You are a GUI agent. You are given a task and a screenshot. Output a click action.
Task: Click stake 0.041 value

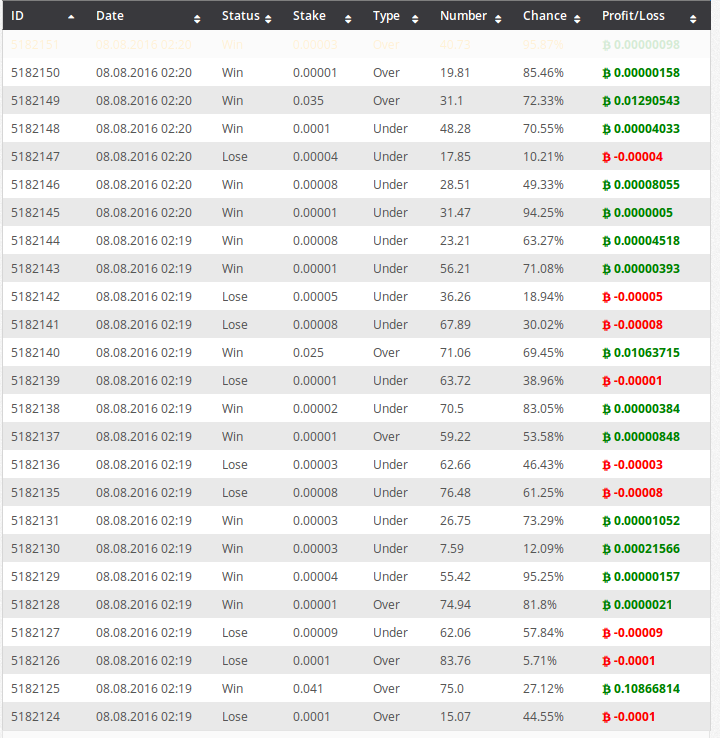(308, 689)
